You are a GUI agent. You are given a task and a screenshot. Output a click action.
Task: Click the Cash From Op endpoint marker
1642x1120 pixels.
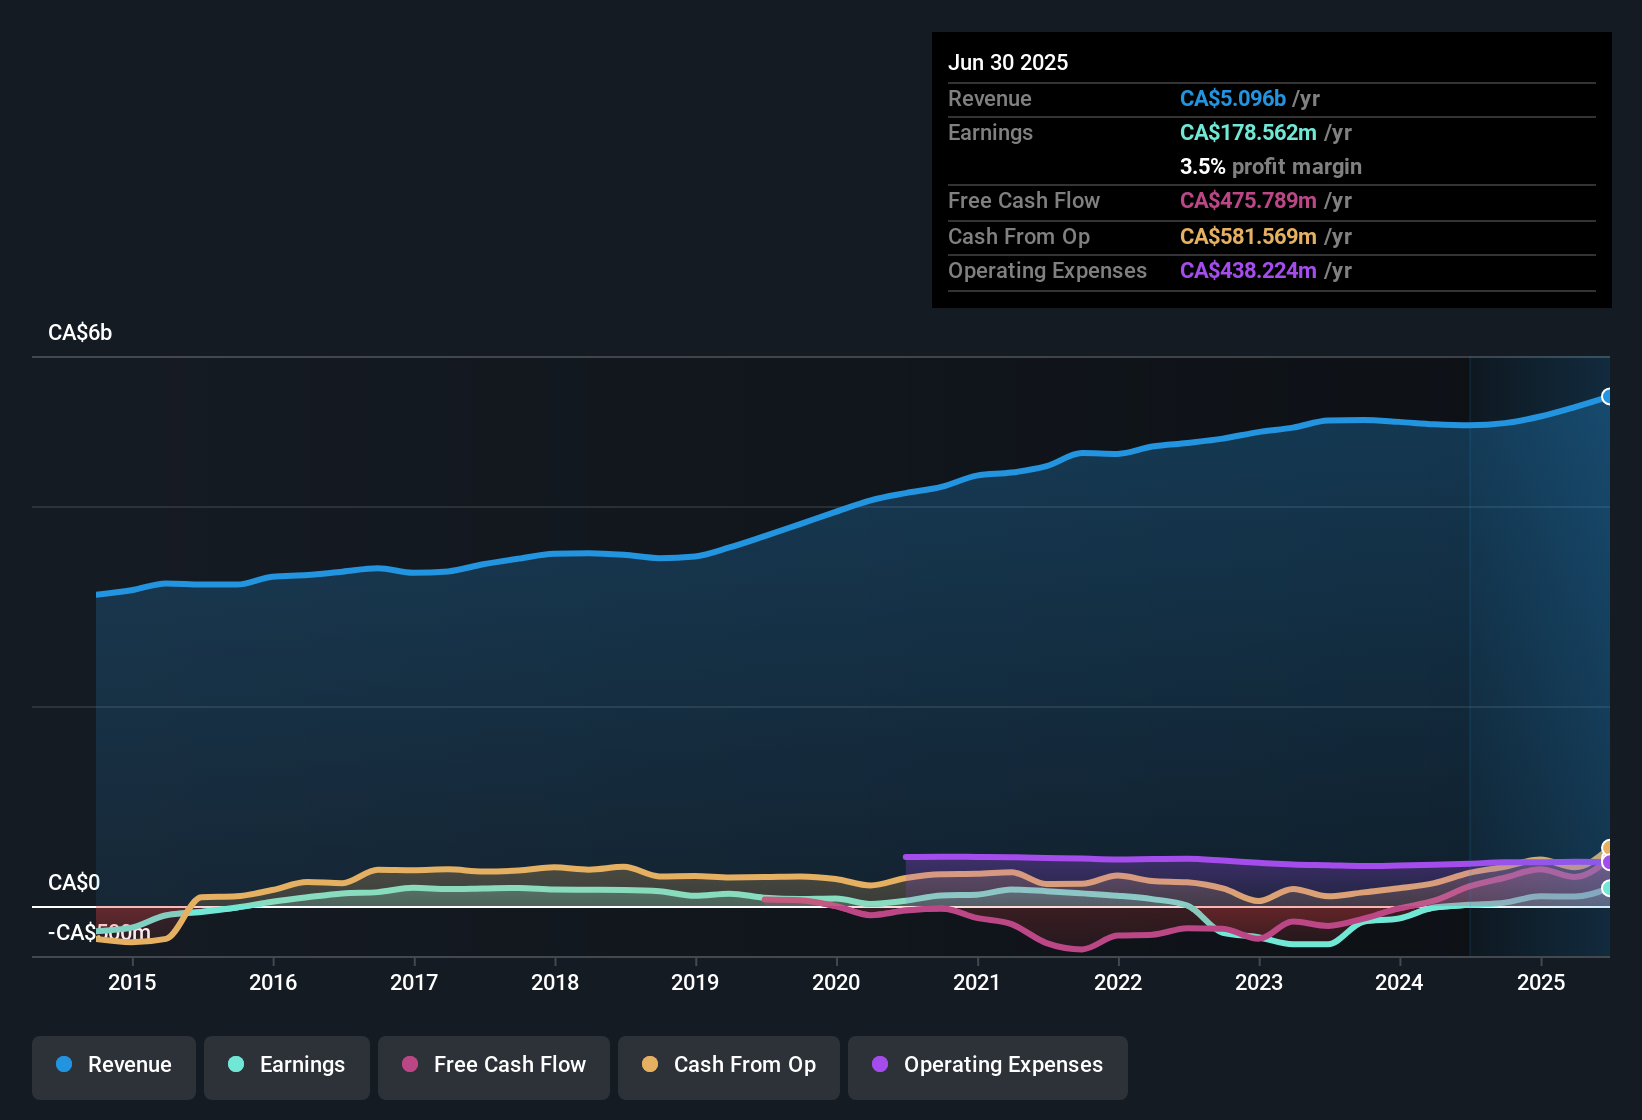1608,848
